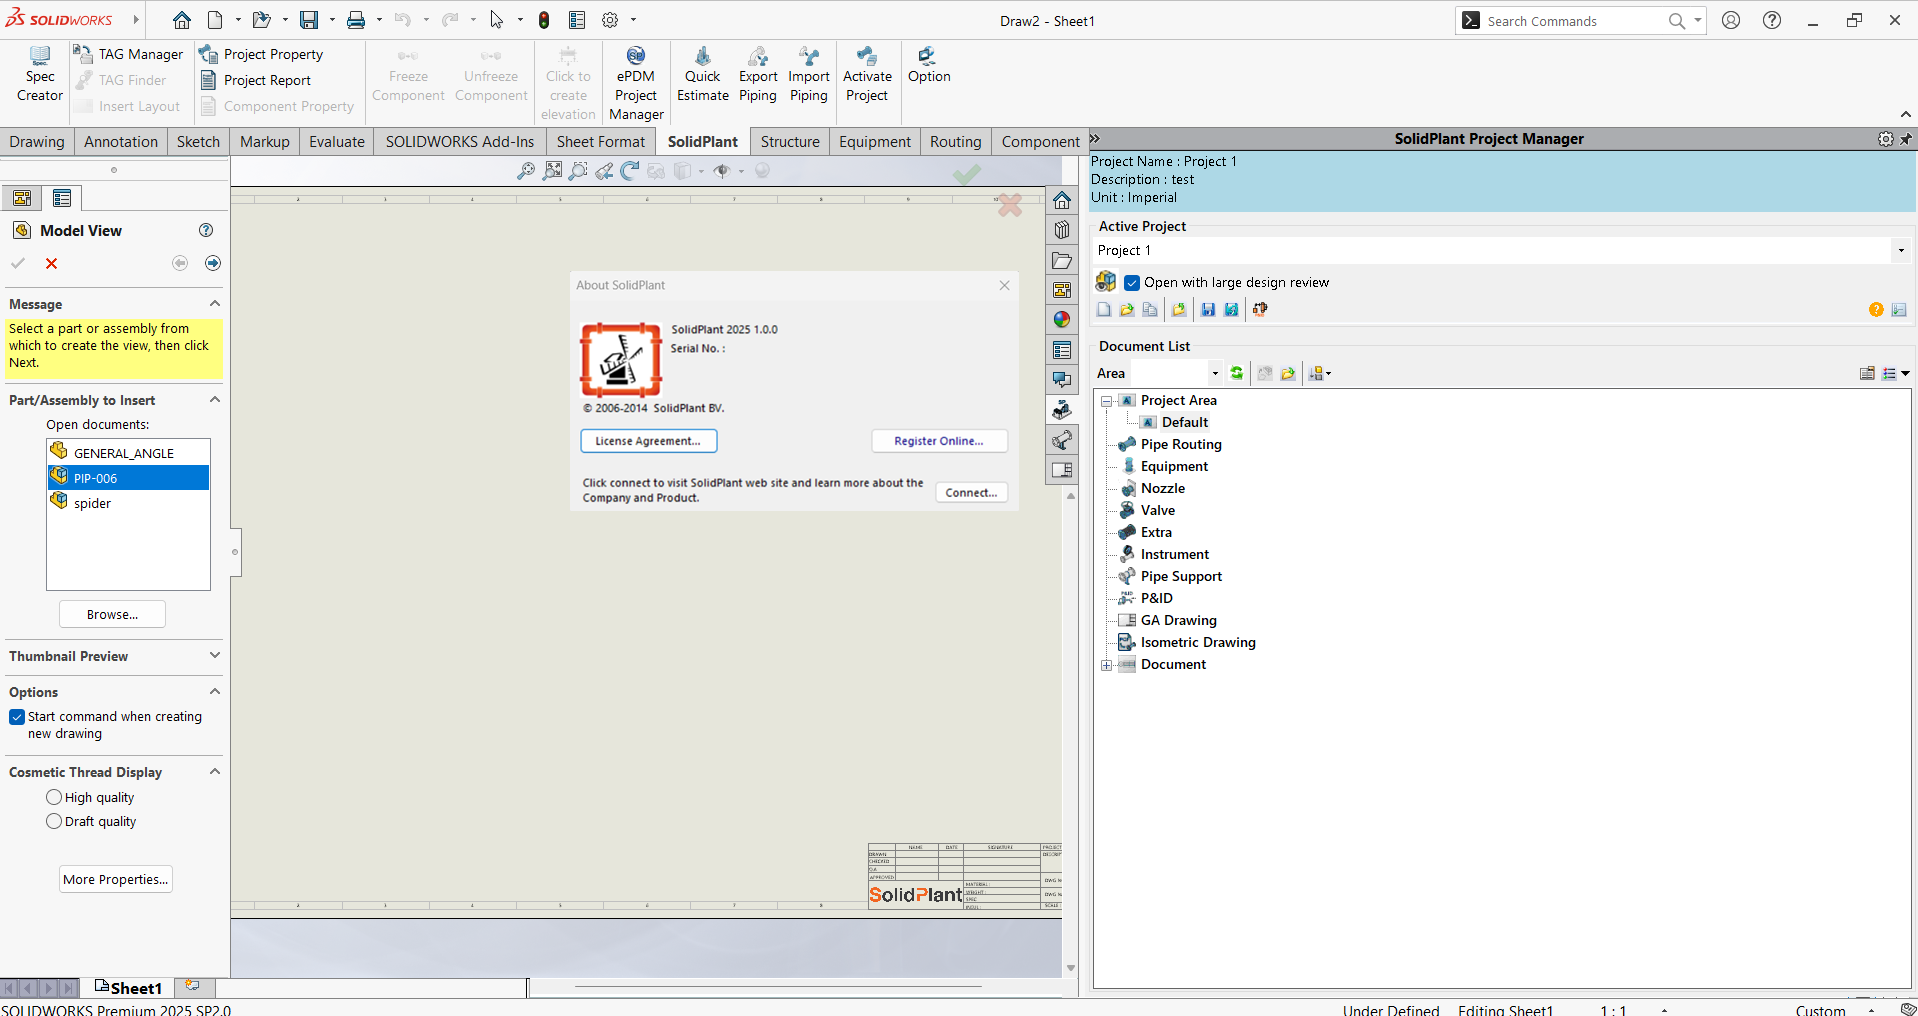1918x1016 pixels.
Task: Open the Active Project dropdown
Action: [1900, 250]
